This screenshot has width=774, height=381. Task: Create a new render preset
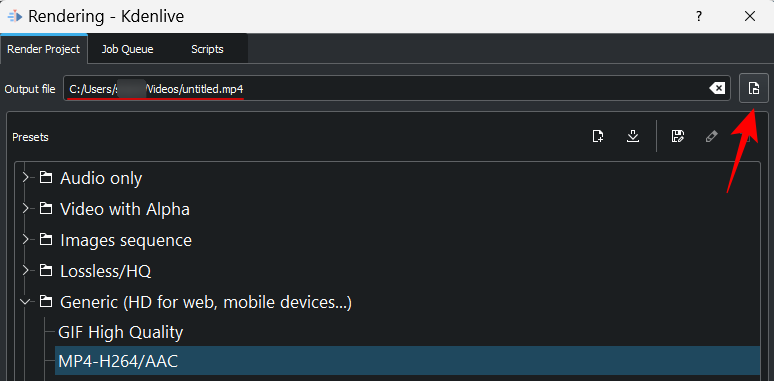[x=598, y=136]
